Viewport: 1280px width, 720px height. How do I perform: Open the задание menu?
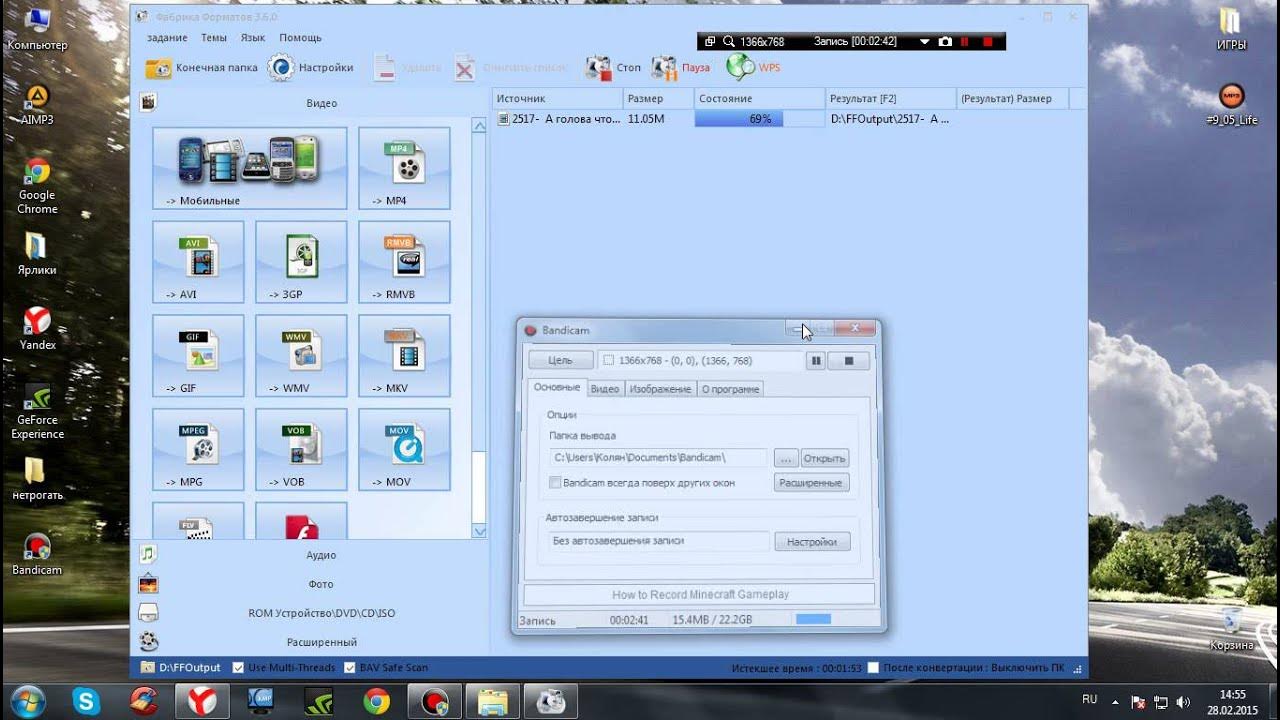[167, 37]
